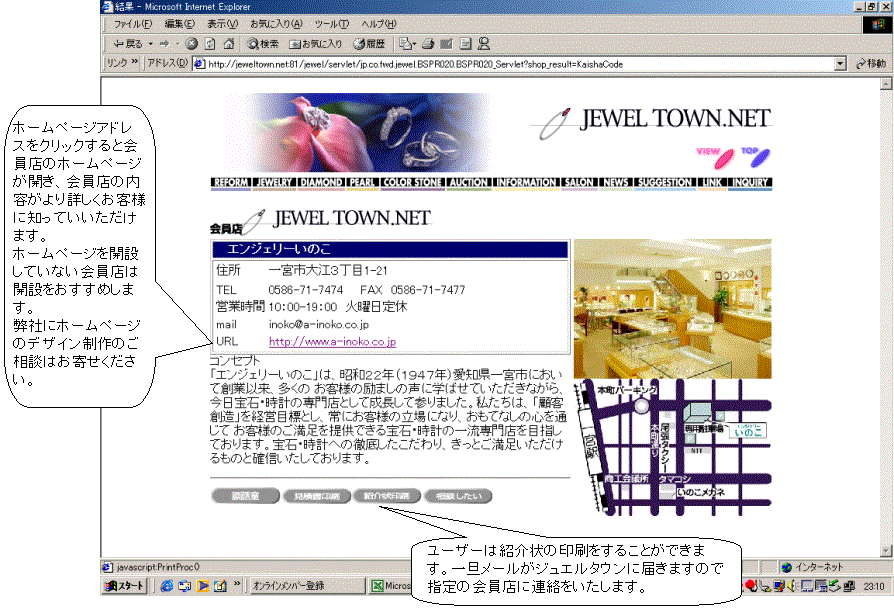
Task: Select the SALON navigation tab
Action: tap(579, 182)
